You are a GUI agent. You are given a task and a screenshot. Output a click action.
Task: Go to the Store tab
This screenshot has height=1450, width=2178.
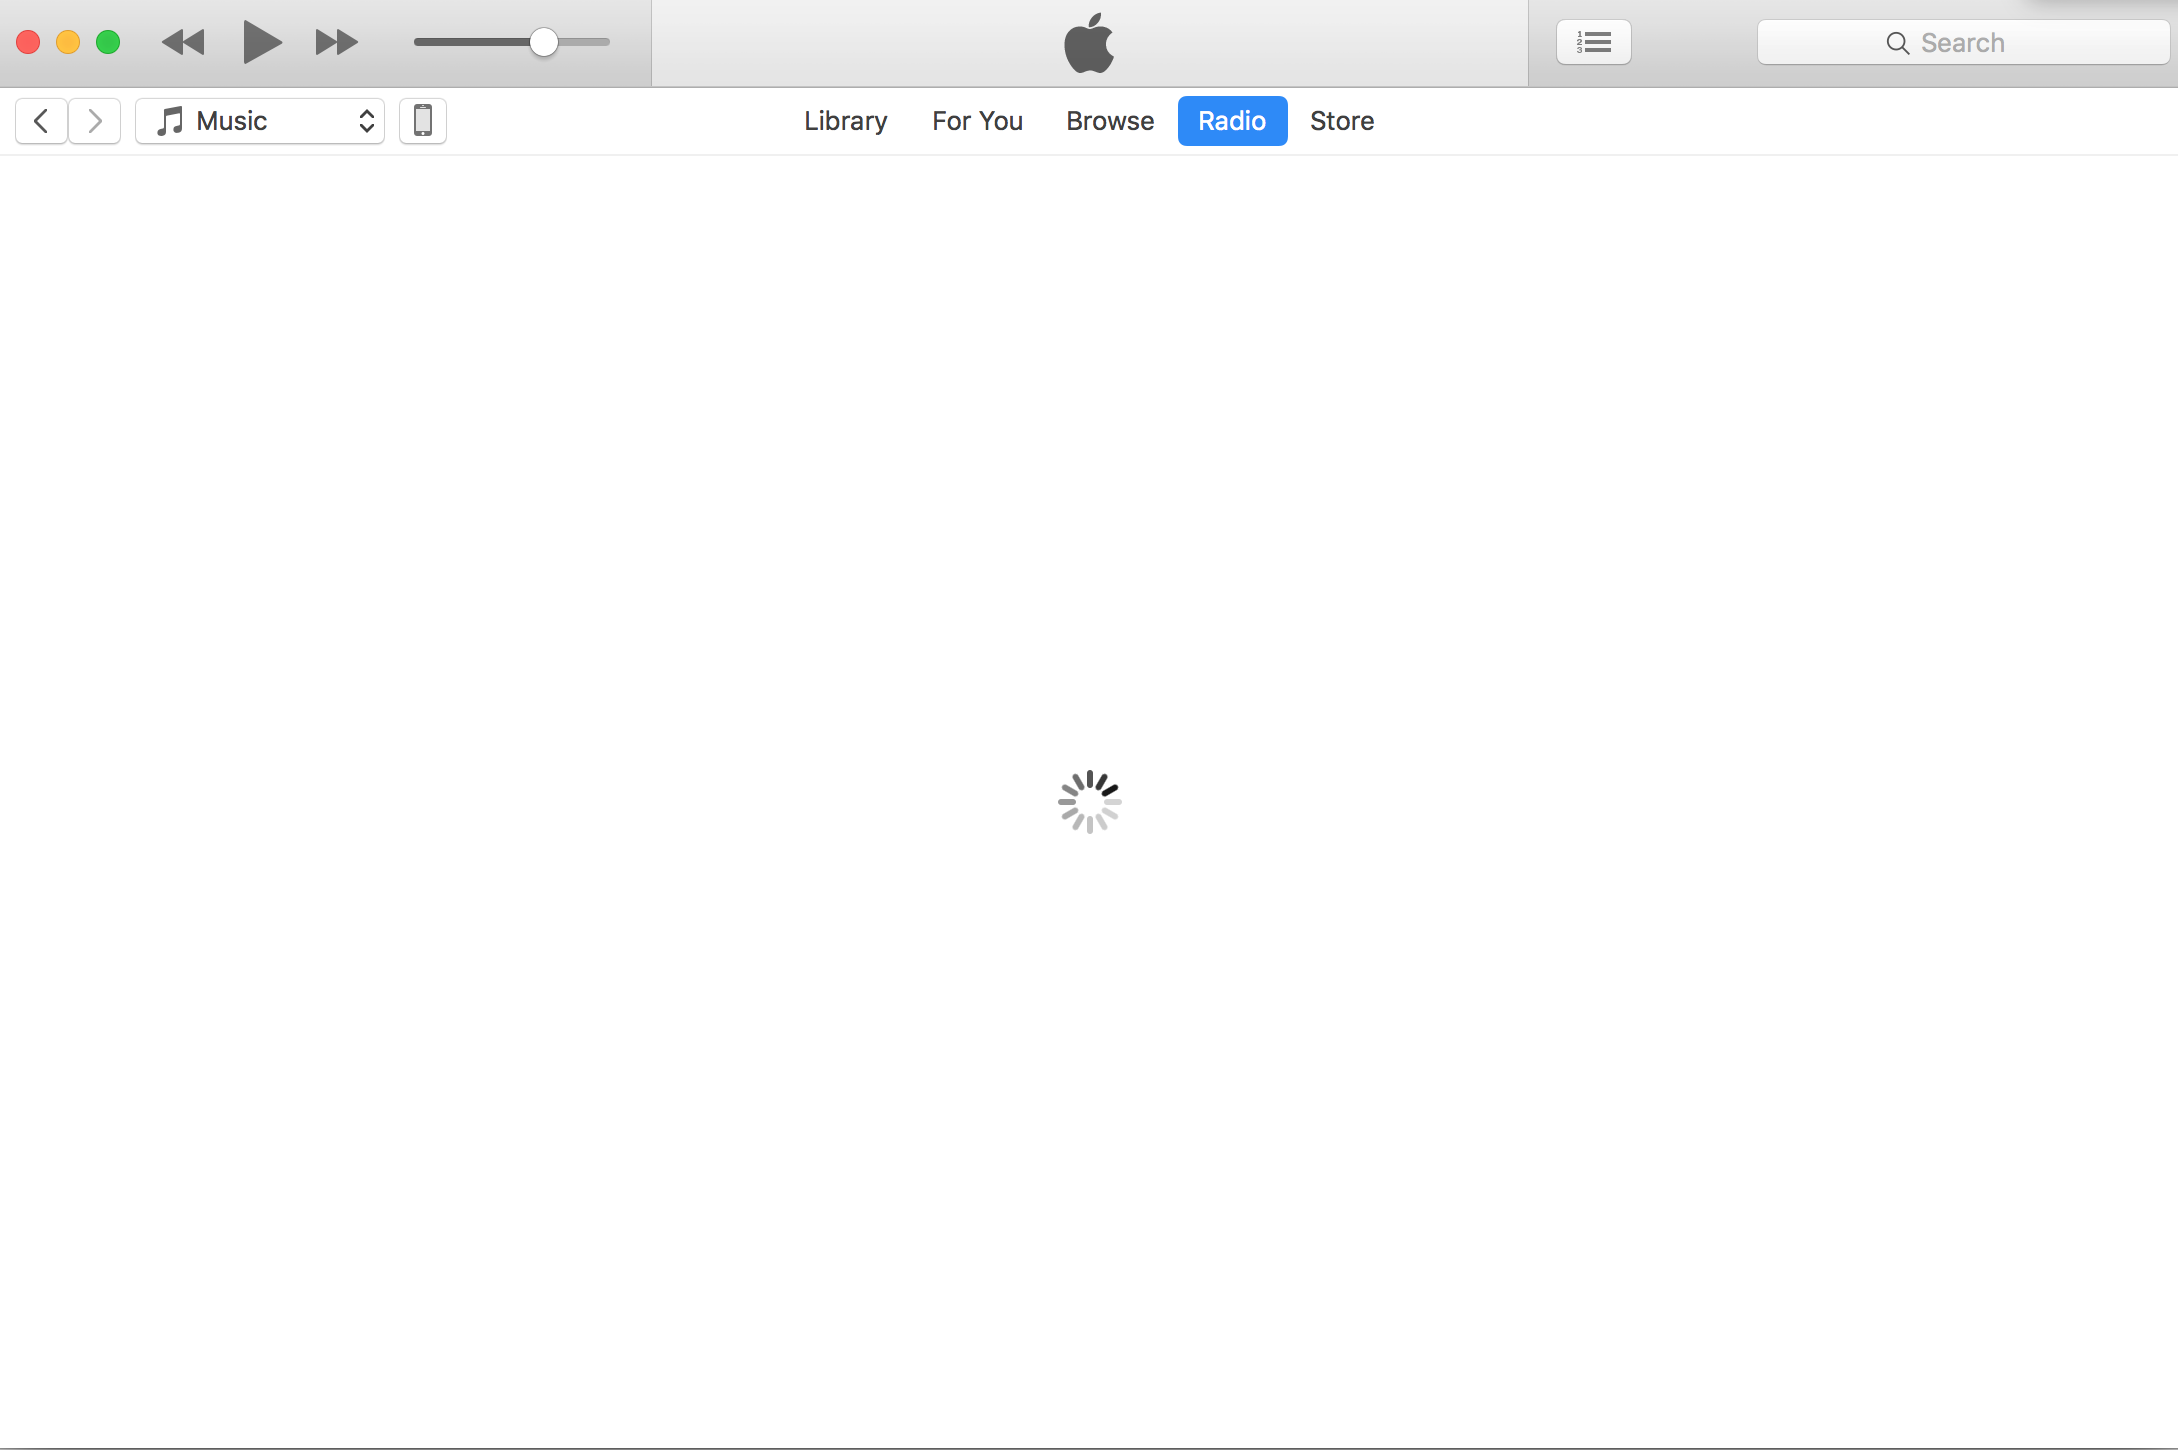1342,121
